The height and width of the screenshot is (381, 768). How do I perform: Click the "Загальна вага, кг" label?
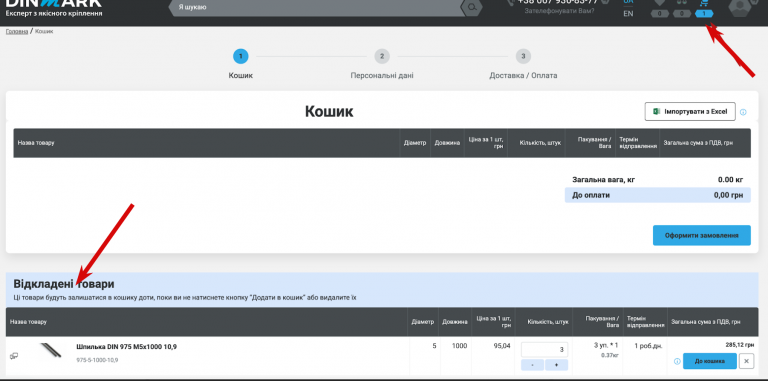(x=603, y=180)
